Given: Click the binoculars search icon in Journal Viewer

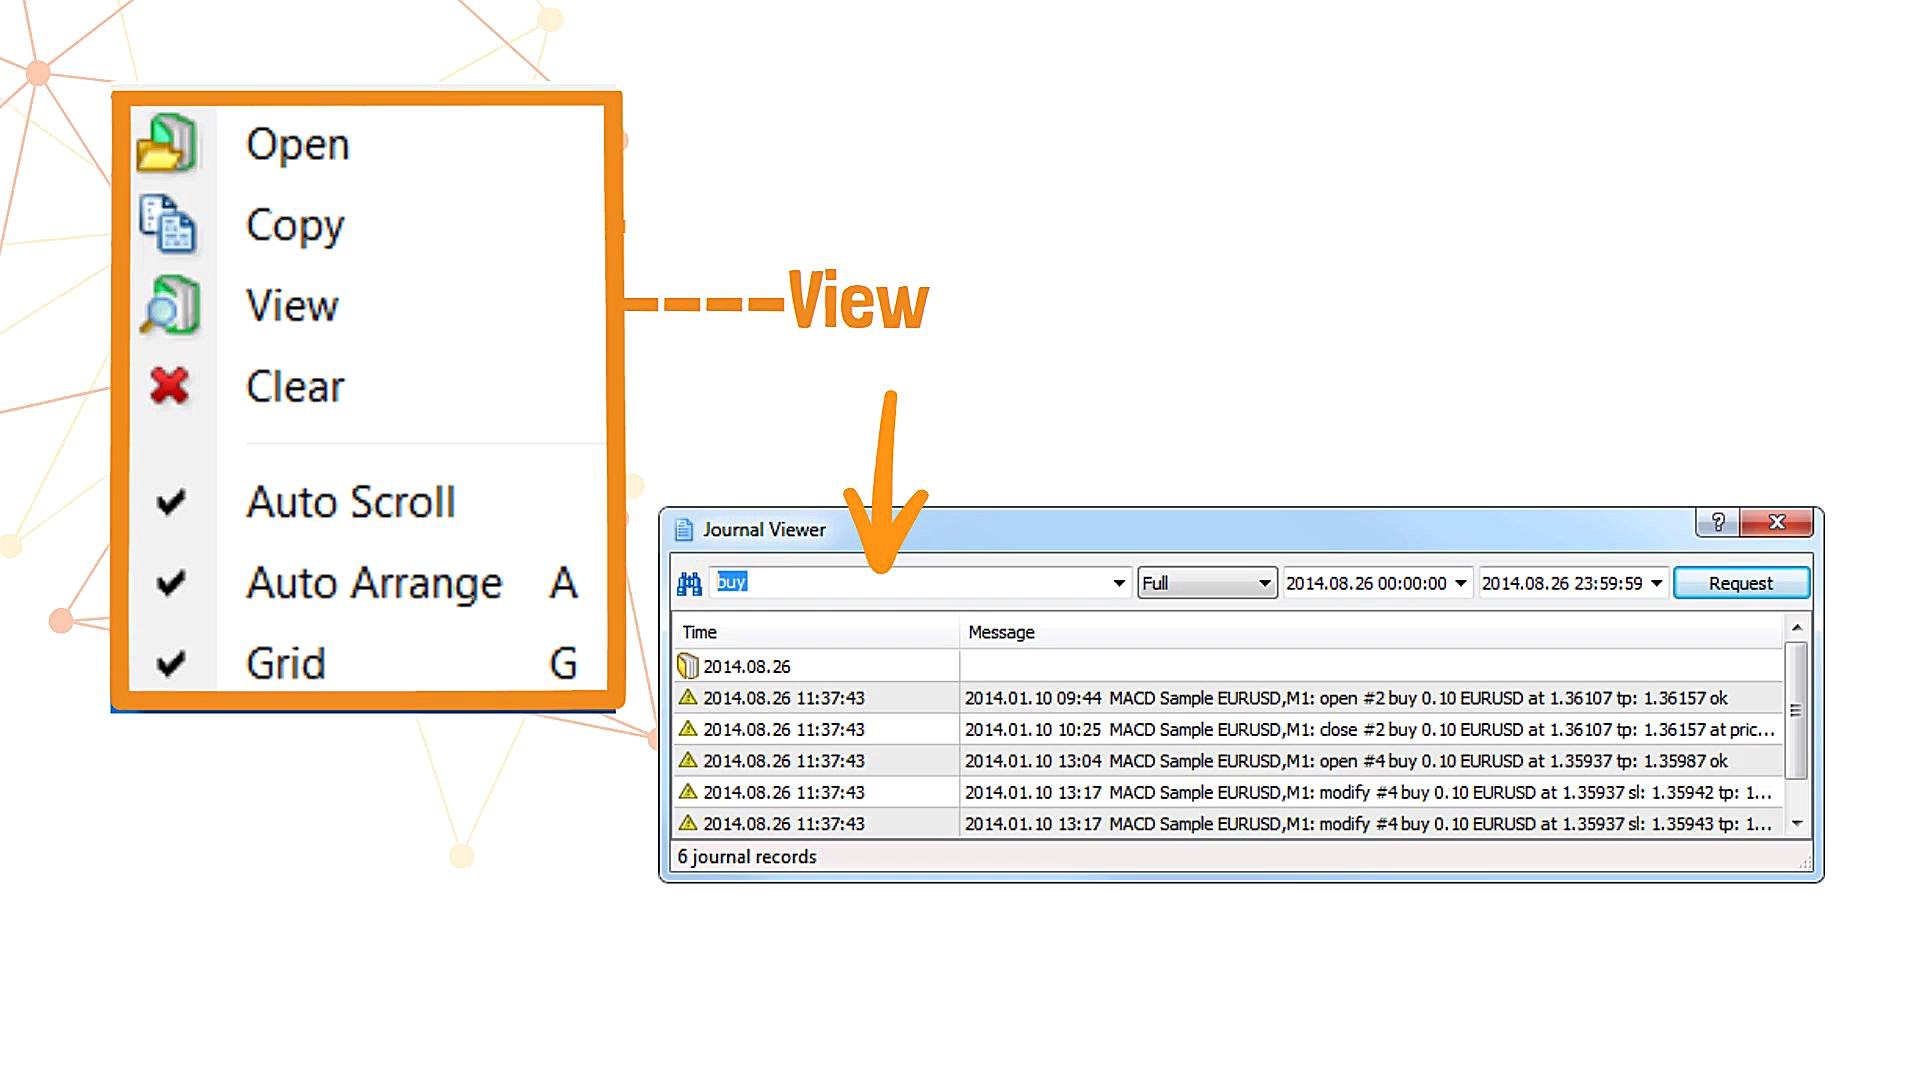Looking at the screenshot, I should point(689,583).
